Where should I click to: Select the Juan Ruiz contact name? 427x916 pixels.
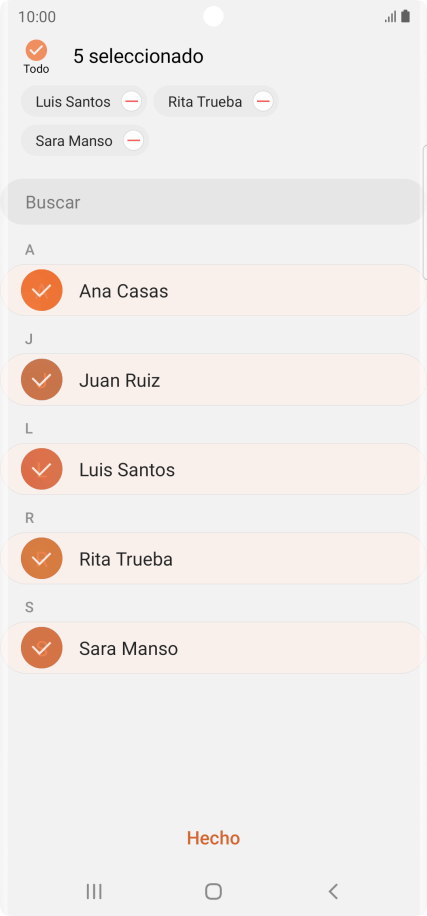120,381
